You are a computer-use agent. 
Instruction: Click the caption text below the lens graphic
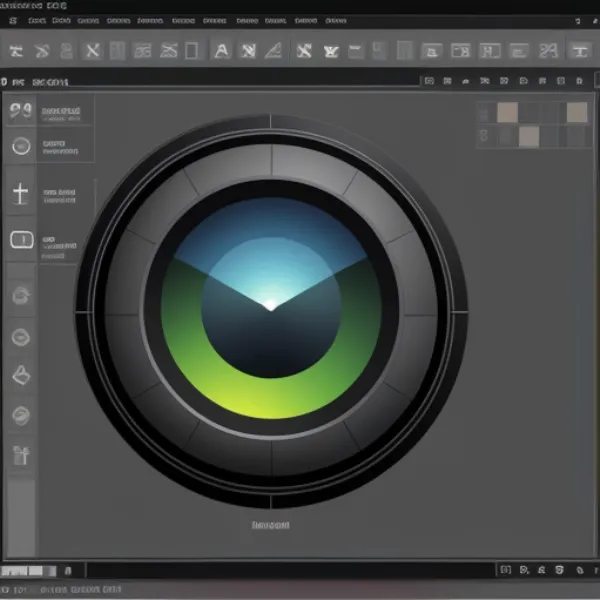tap(271, 525)
